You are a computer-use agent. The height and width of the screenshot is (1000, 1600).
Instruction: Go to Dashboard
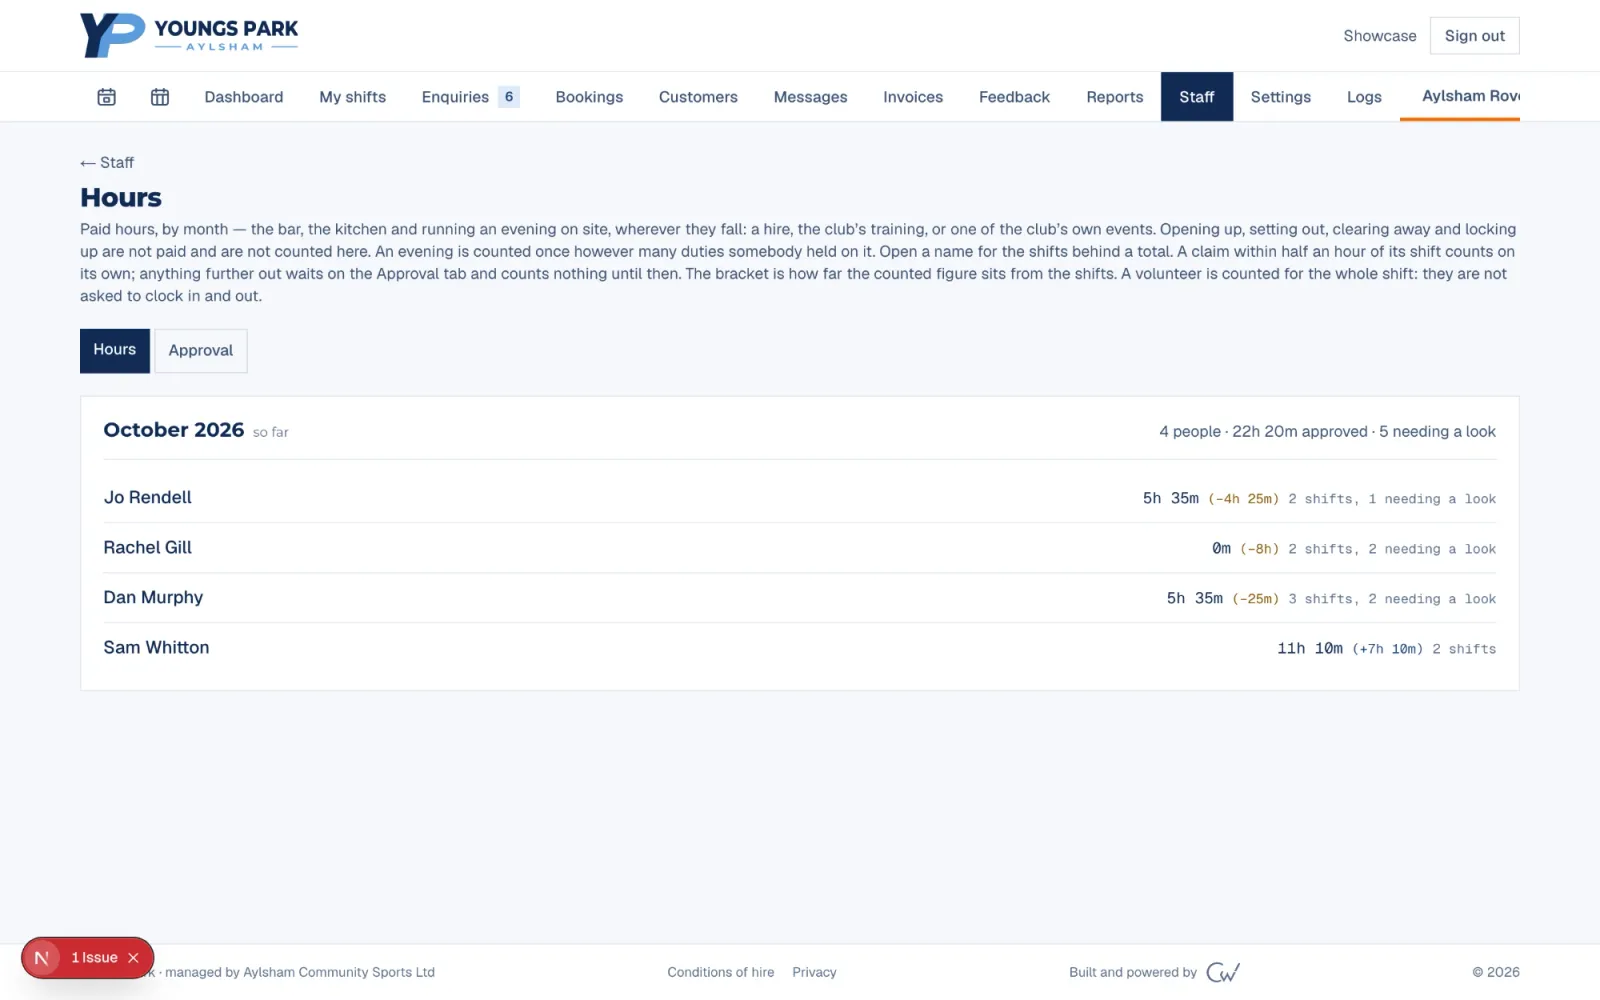[244, 97]
